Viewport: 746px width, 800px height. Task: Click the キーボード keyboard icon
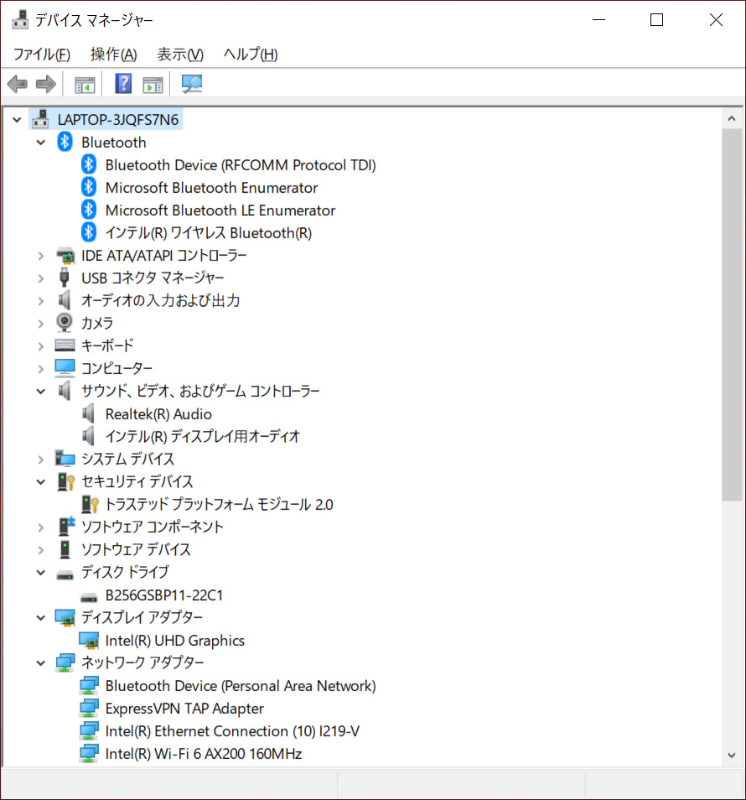pyautogui.click(x=65, y=345)
